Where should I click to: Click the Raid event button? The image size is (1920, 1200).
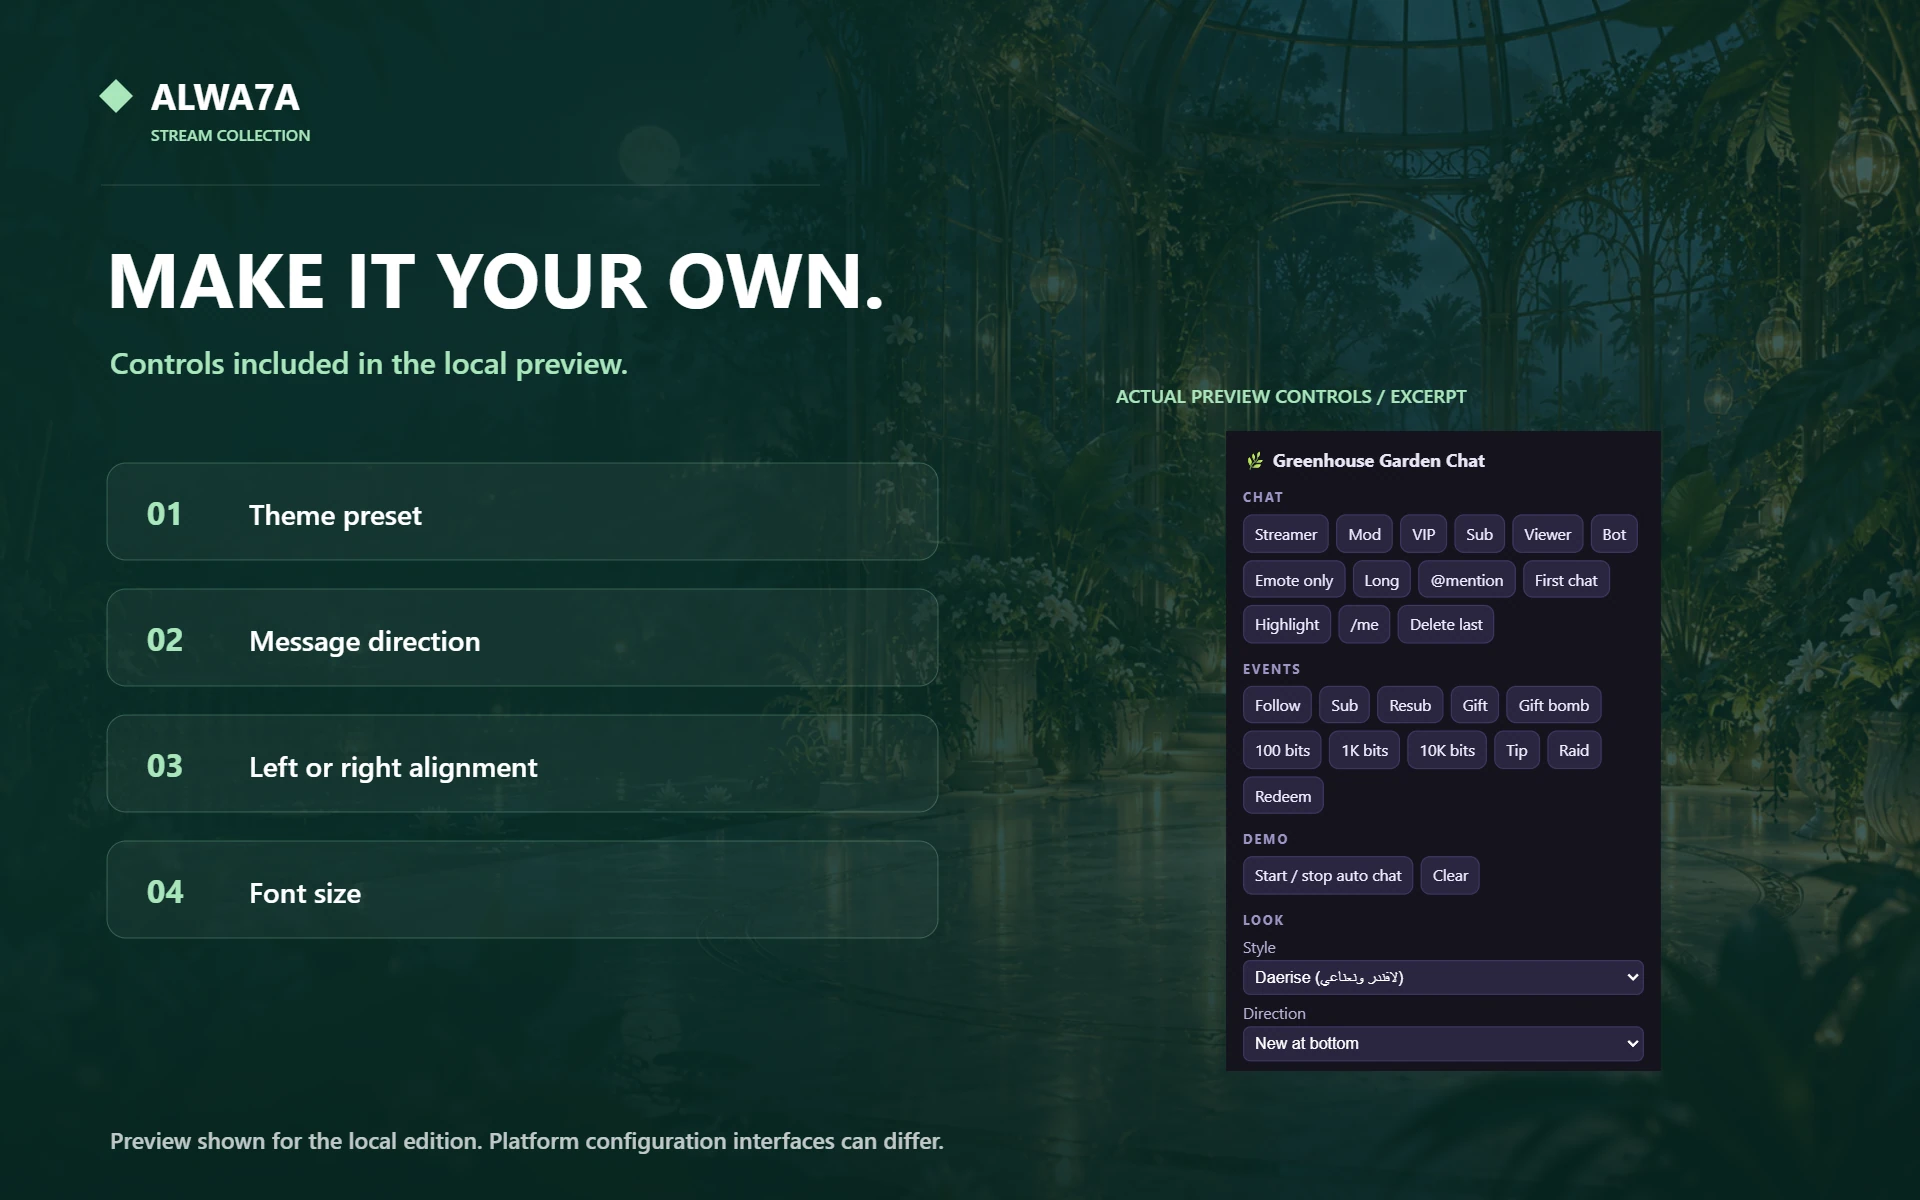point(1574,750)
